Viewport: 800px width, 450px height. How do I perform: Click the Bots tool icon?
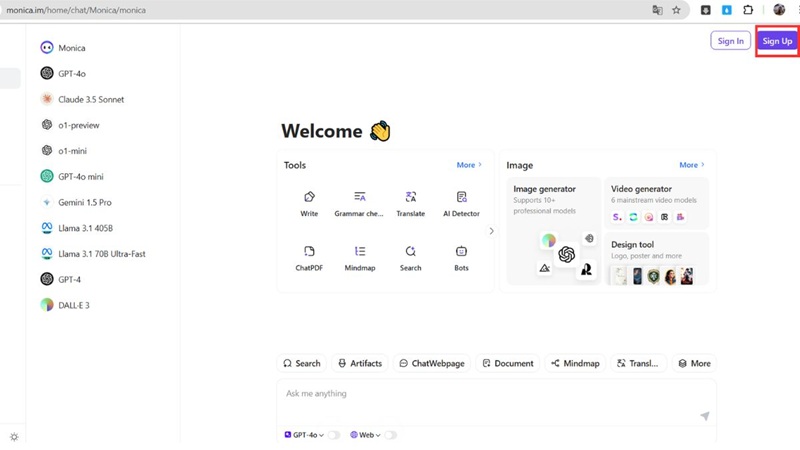point(461,257)
